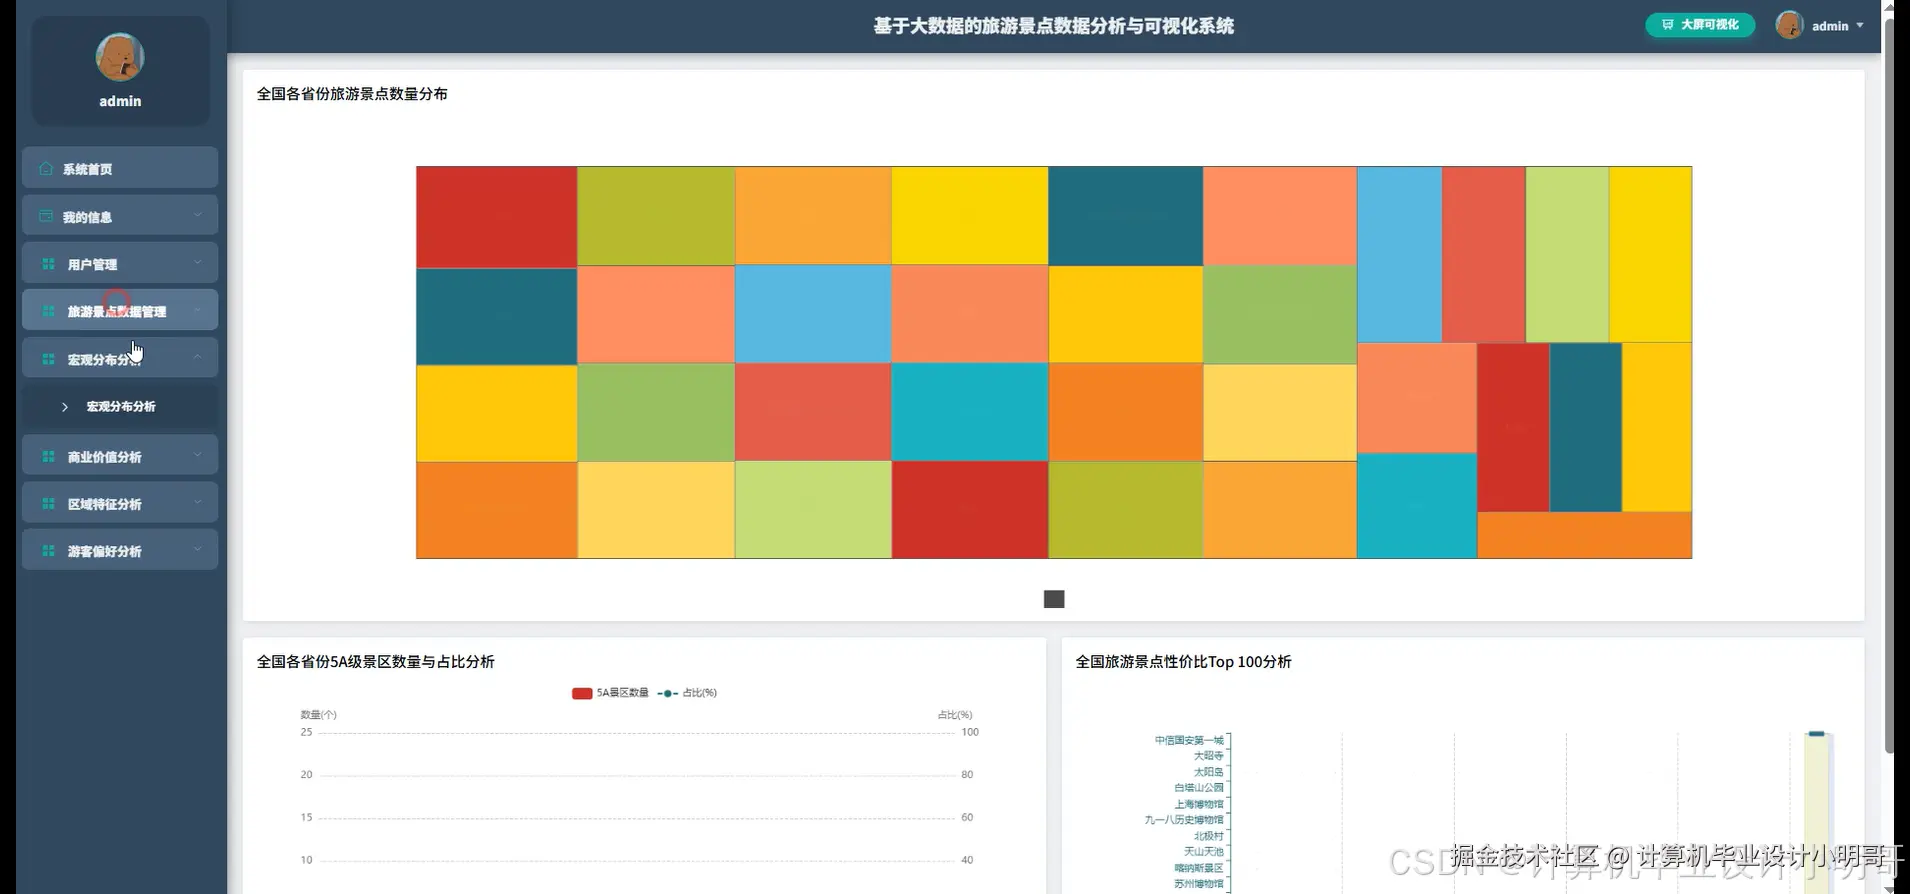
Task: Click the page title 基于大数据的旅游景点数据分析与可视化系统
Action: point(1054,26)
